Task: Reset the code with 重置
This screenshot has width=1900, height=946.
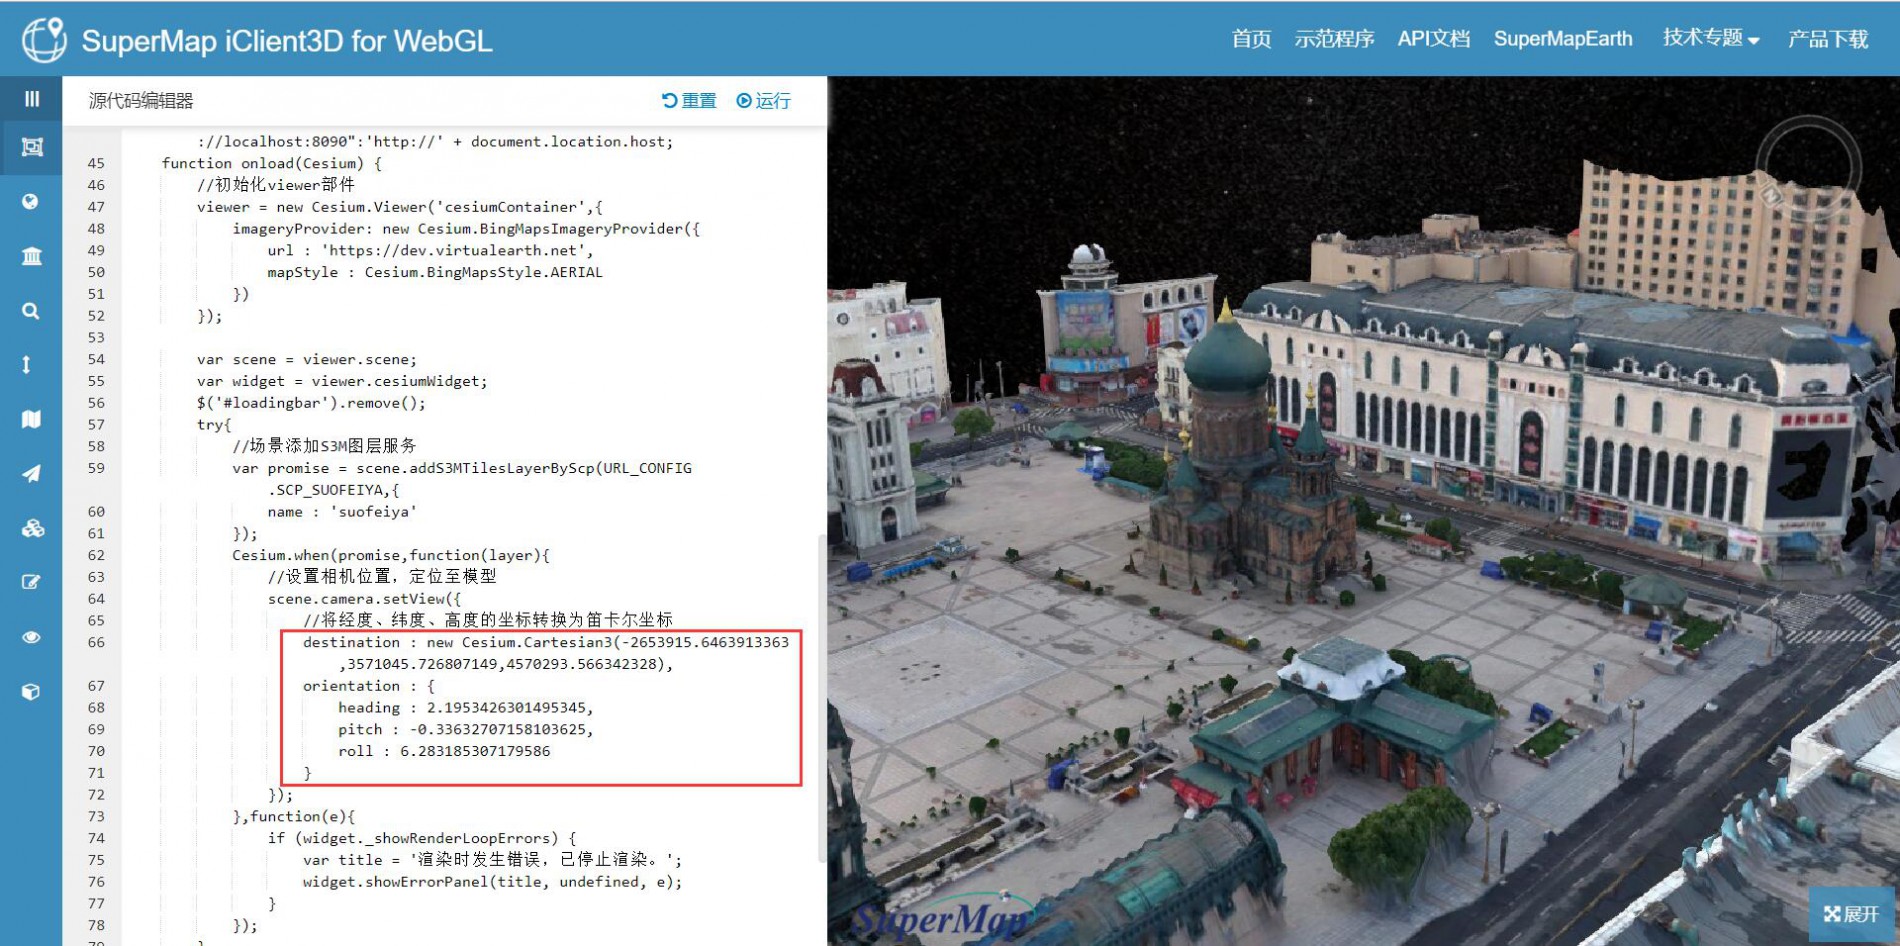Action: 690,101
